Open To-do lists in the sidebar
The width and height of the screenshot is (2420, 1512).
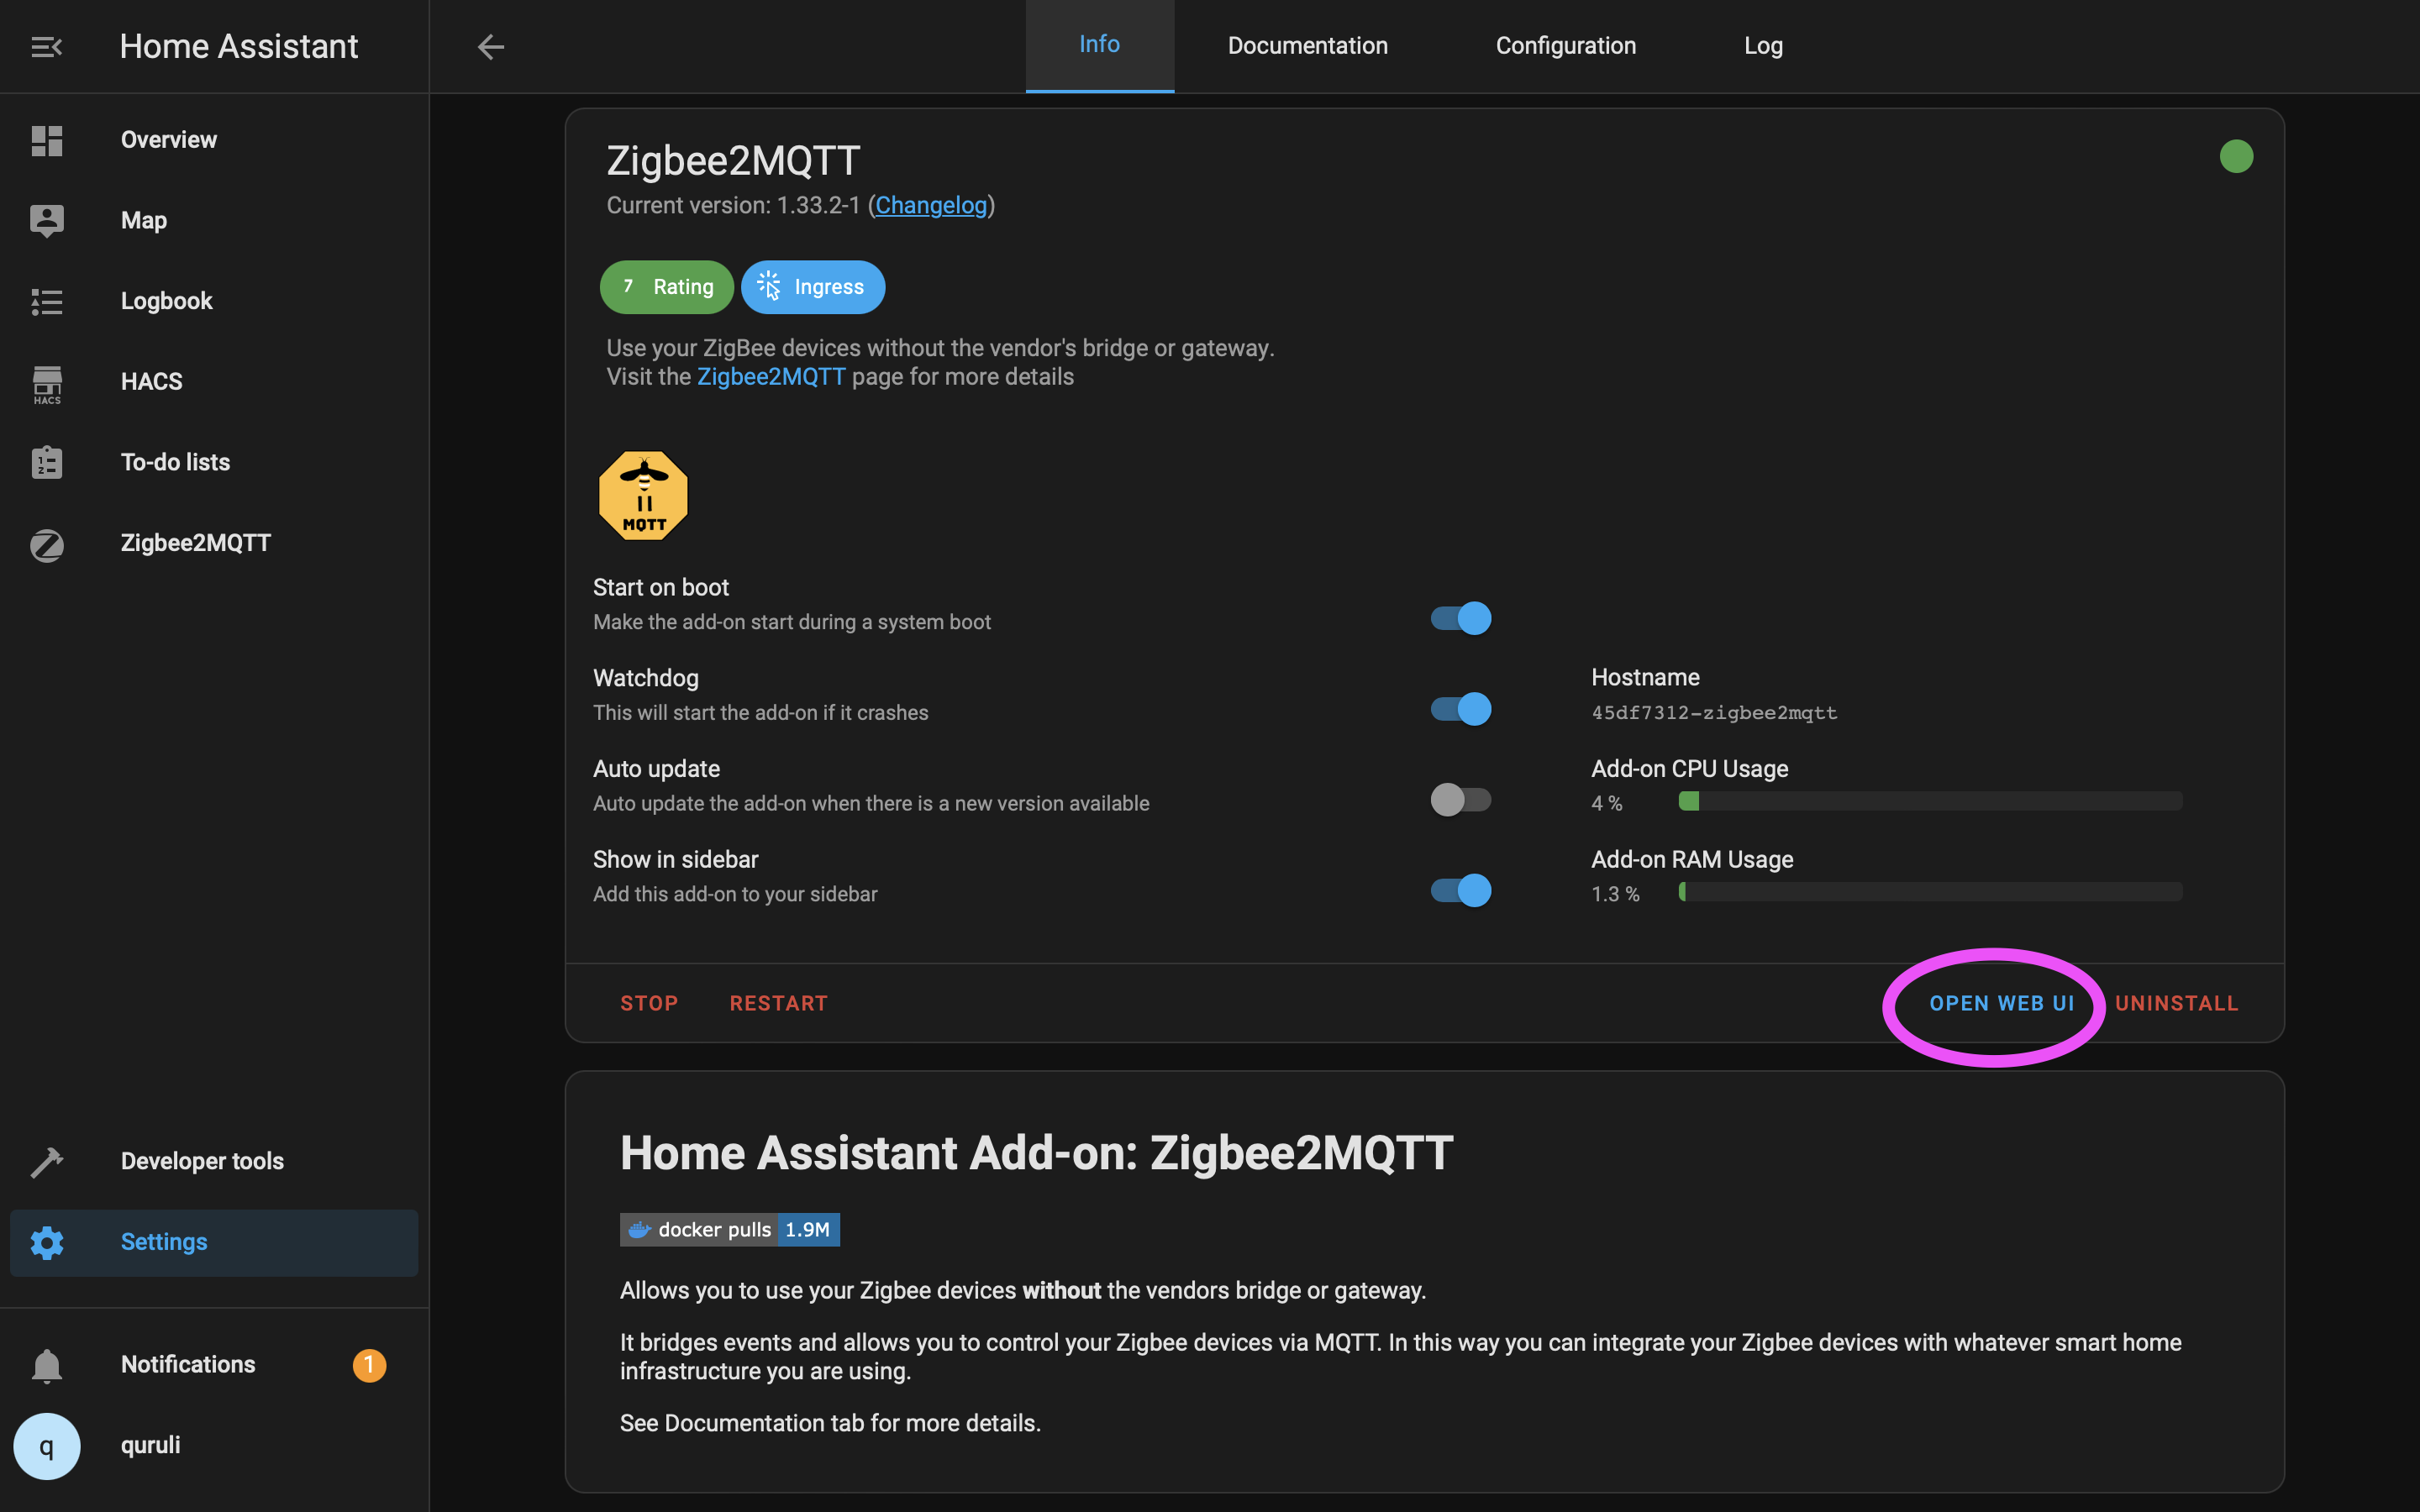214,462
